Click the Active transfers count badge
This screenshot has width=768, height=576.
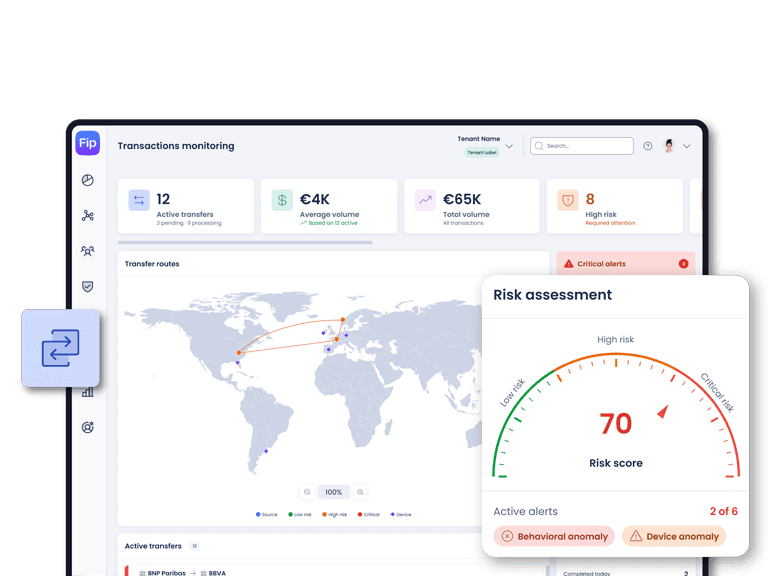coord(194,546)
